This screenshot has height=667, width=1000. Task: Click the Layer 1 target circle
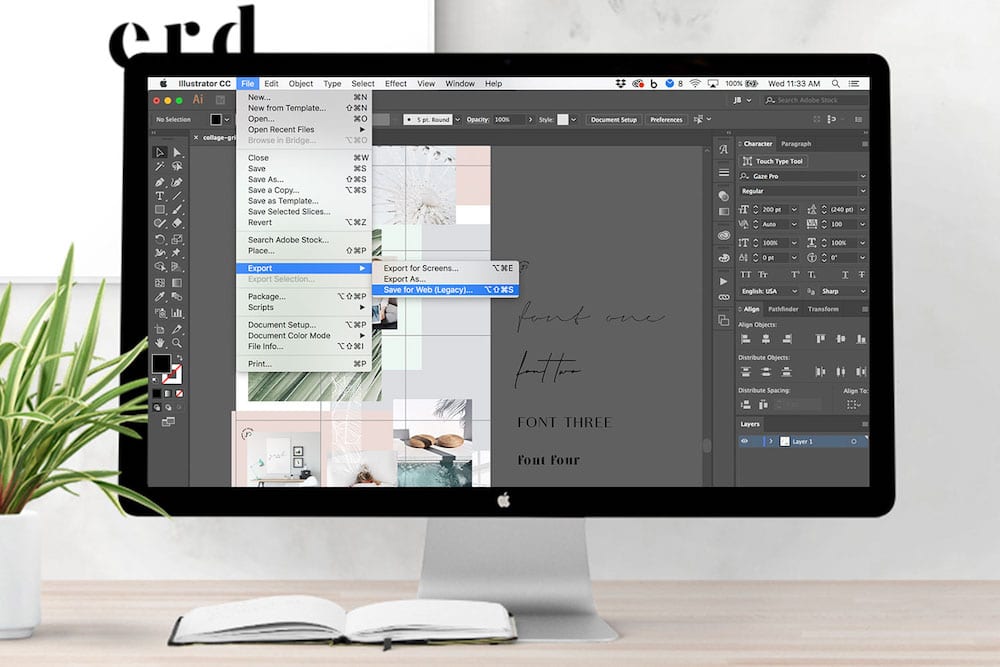tap(853, 441)
